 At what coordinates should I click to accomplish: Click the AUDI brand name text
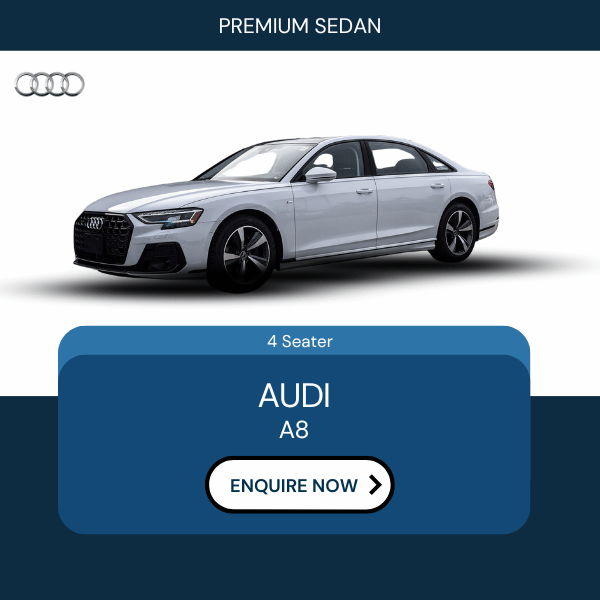pyautogui.click(x=294, y=396)
